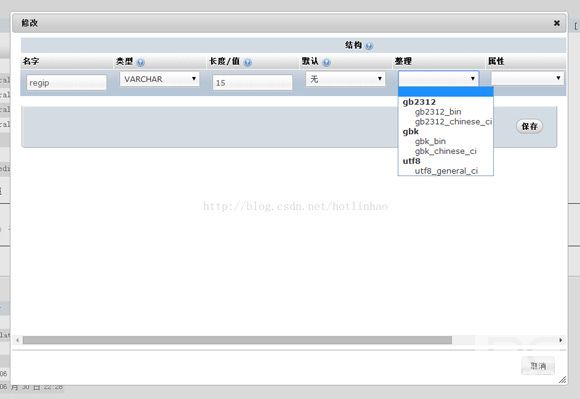Choose gbk_chinese_ci collation
Viewport: 580px width, 399px height.
click(446, 151)
